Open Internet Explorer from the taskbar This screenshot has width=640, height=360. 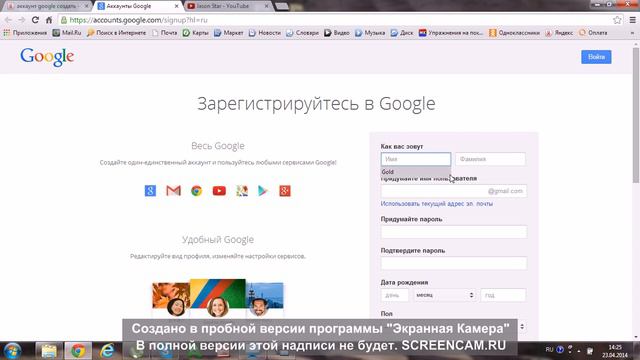[x=107, y=351]
